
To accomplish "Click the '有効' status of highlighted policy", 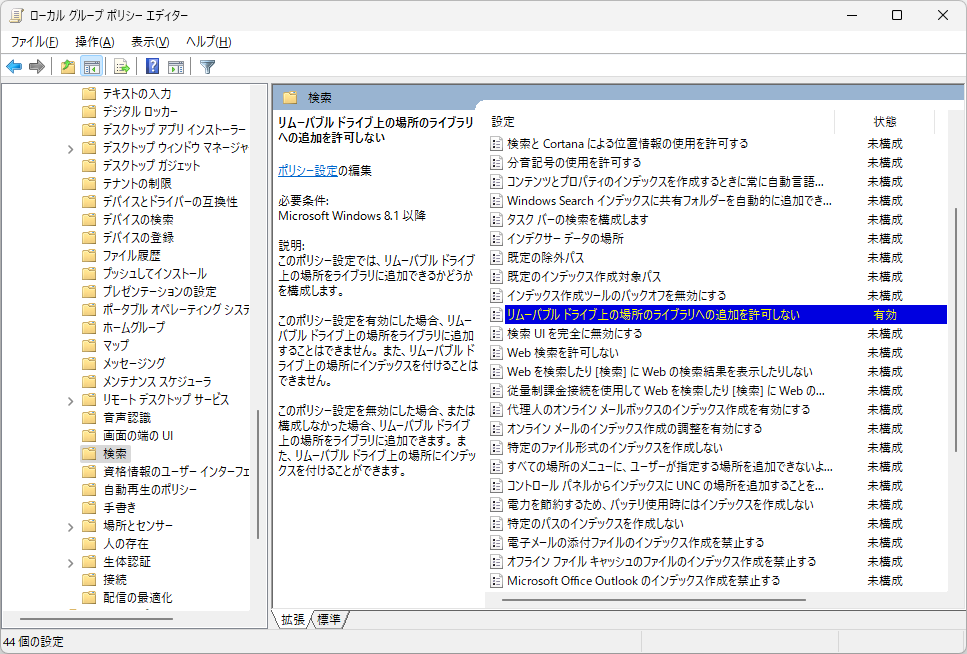I will pos(885,315).
